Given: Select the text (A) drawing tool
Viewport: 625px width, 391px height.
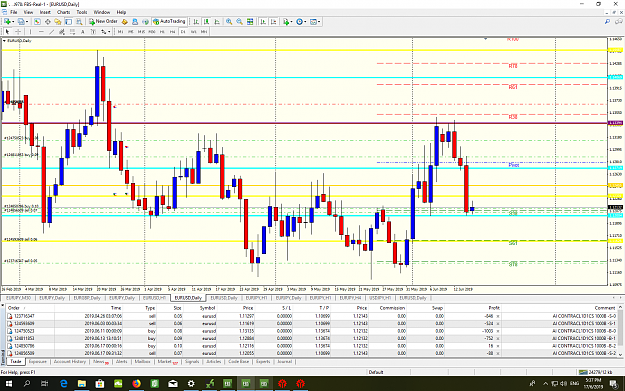Looking at the screenshot, I should click(83, 31).
